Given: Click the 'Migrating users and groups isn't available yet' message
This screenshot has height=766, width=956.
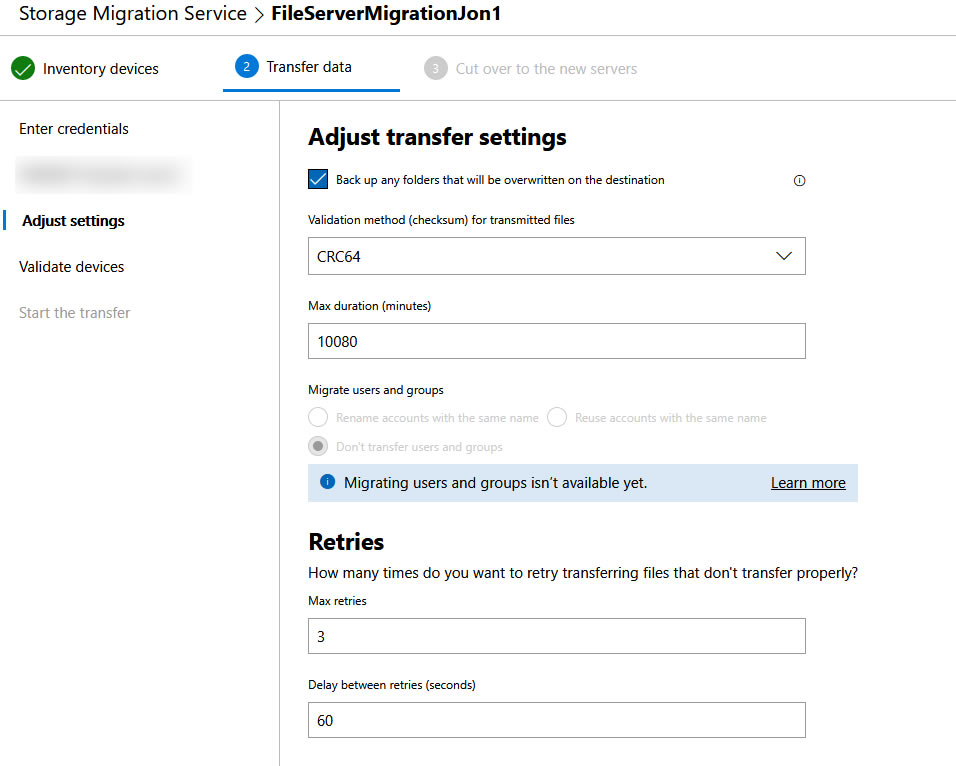Looking at the screenshot, I should coord(495,483).
